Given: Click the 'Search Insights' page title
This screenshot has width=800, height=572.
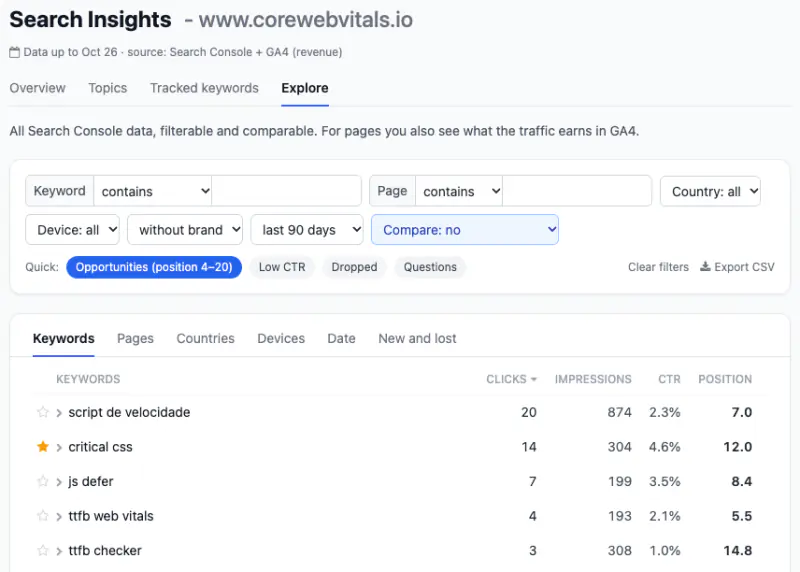Looking at the screenshot, I should coord(90,19).
